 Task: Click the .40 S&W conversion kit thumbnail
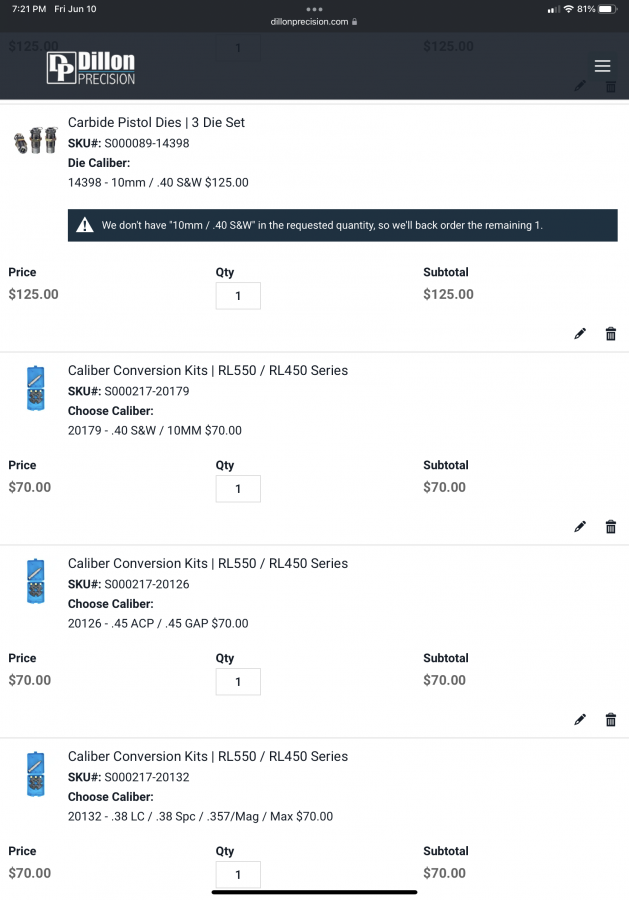pyautogui.click(x=35, y=388)
